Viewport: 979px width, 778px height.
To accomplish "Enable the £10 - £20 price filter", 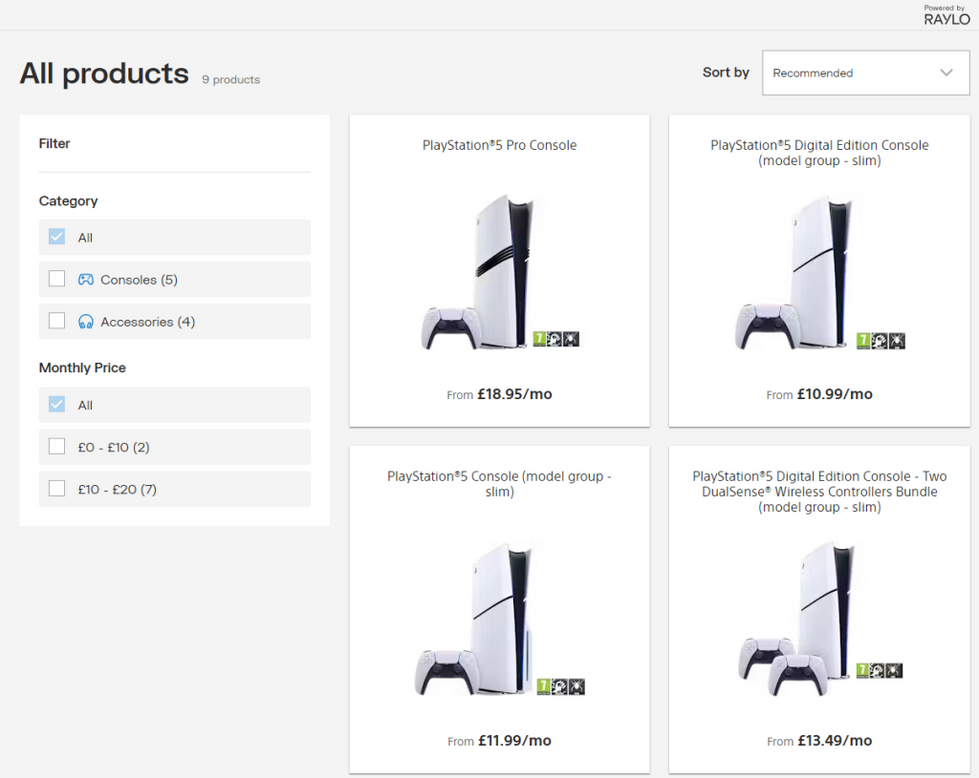I will click(57, 489).
